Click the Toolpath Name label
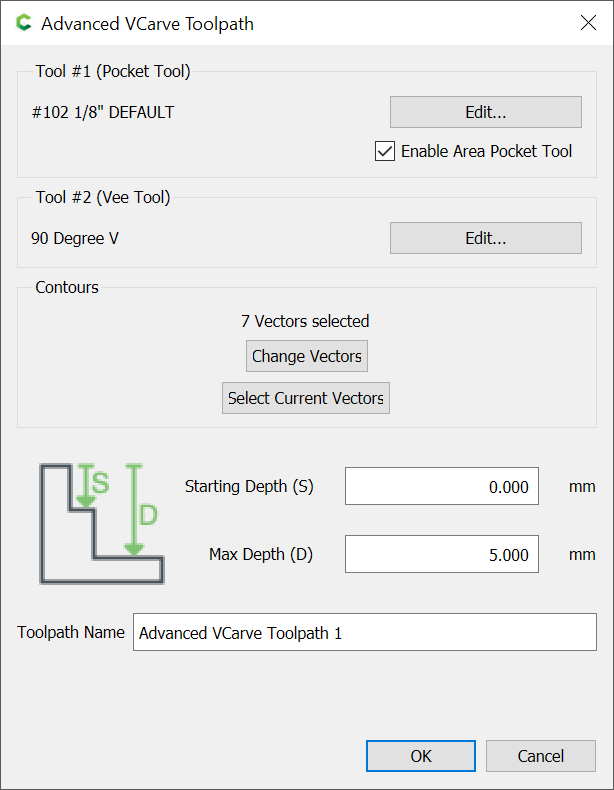614x790 pixels. pos(71,632)
